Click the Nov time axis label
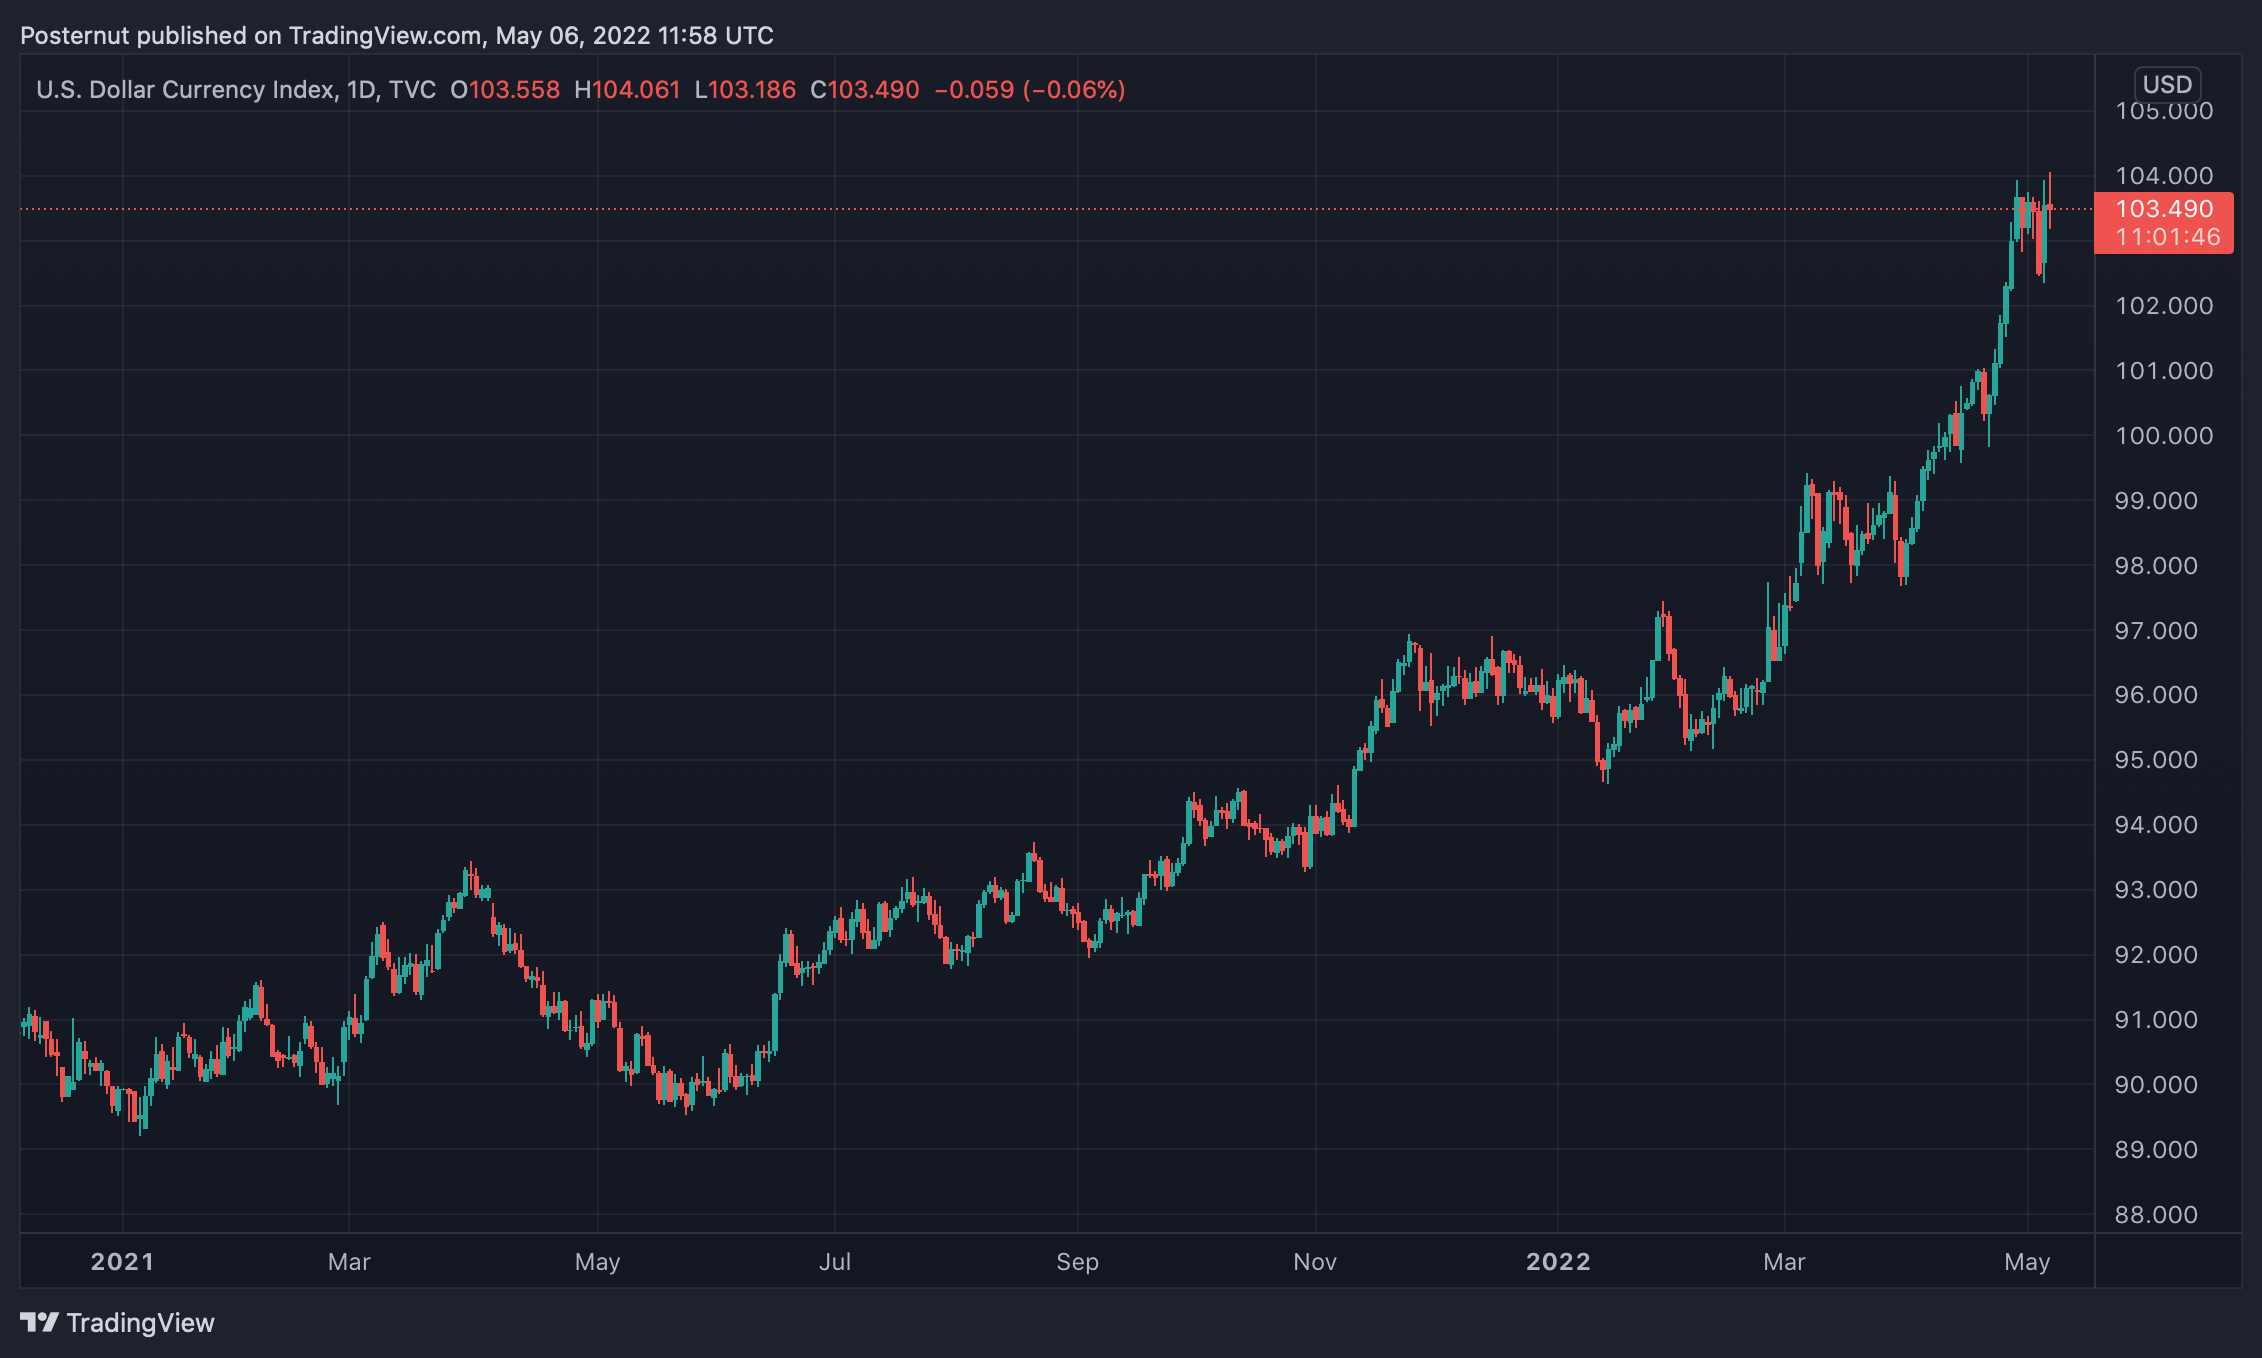This screenshot has width=2262, height=1358. [1314, 1262]
